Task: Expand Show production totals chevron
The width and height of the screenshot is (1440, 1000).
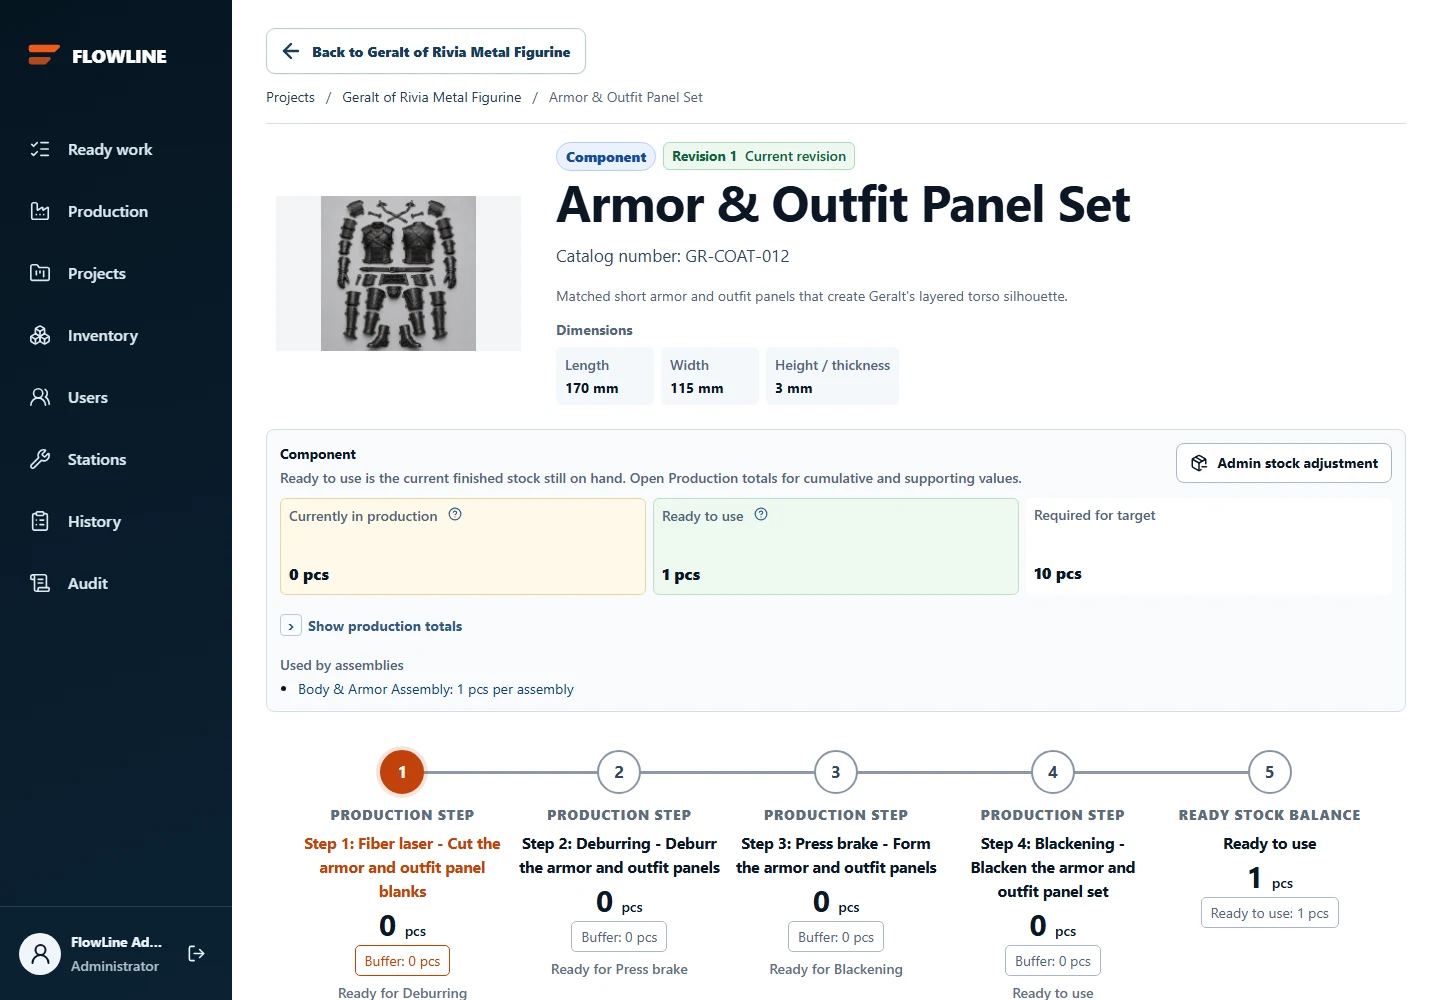Action: pyautogui.click(x=290, y=626)
